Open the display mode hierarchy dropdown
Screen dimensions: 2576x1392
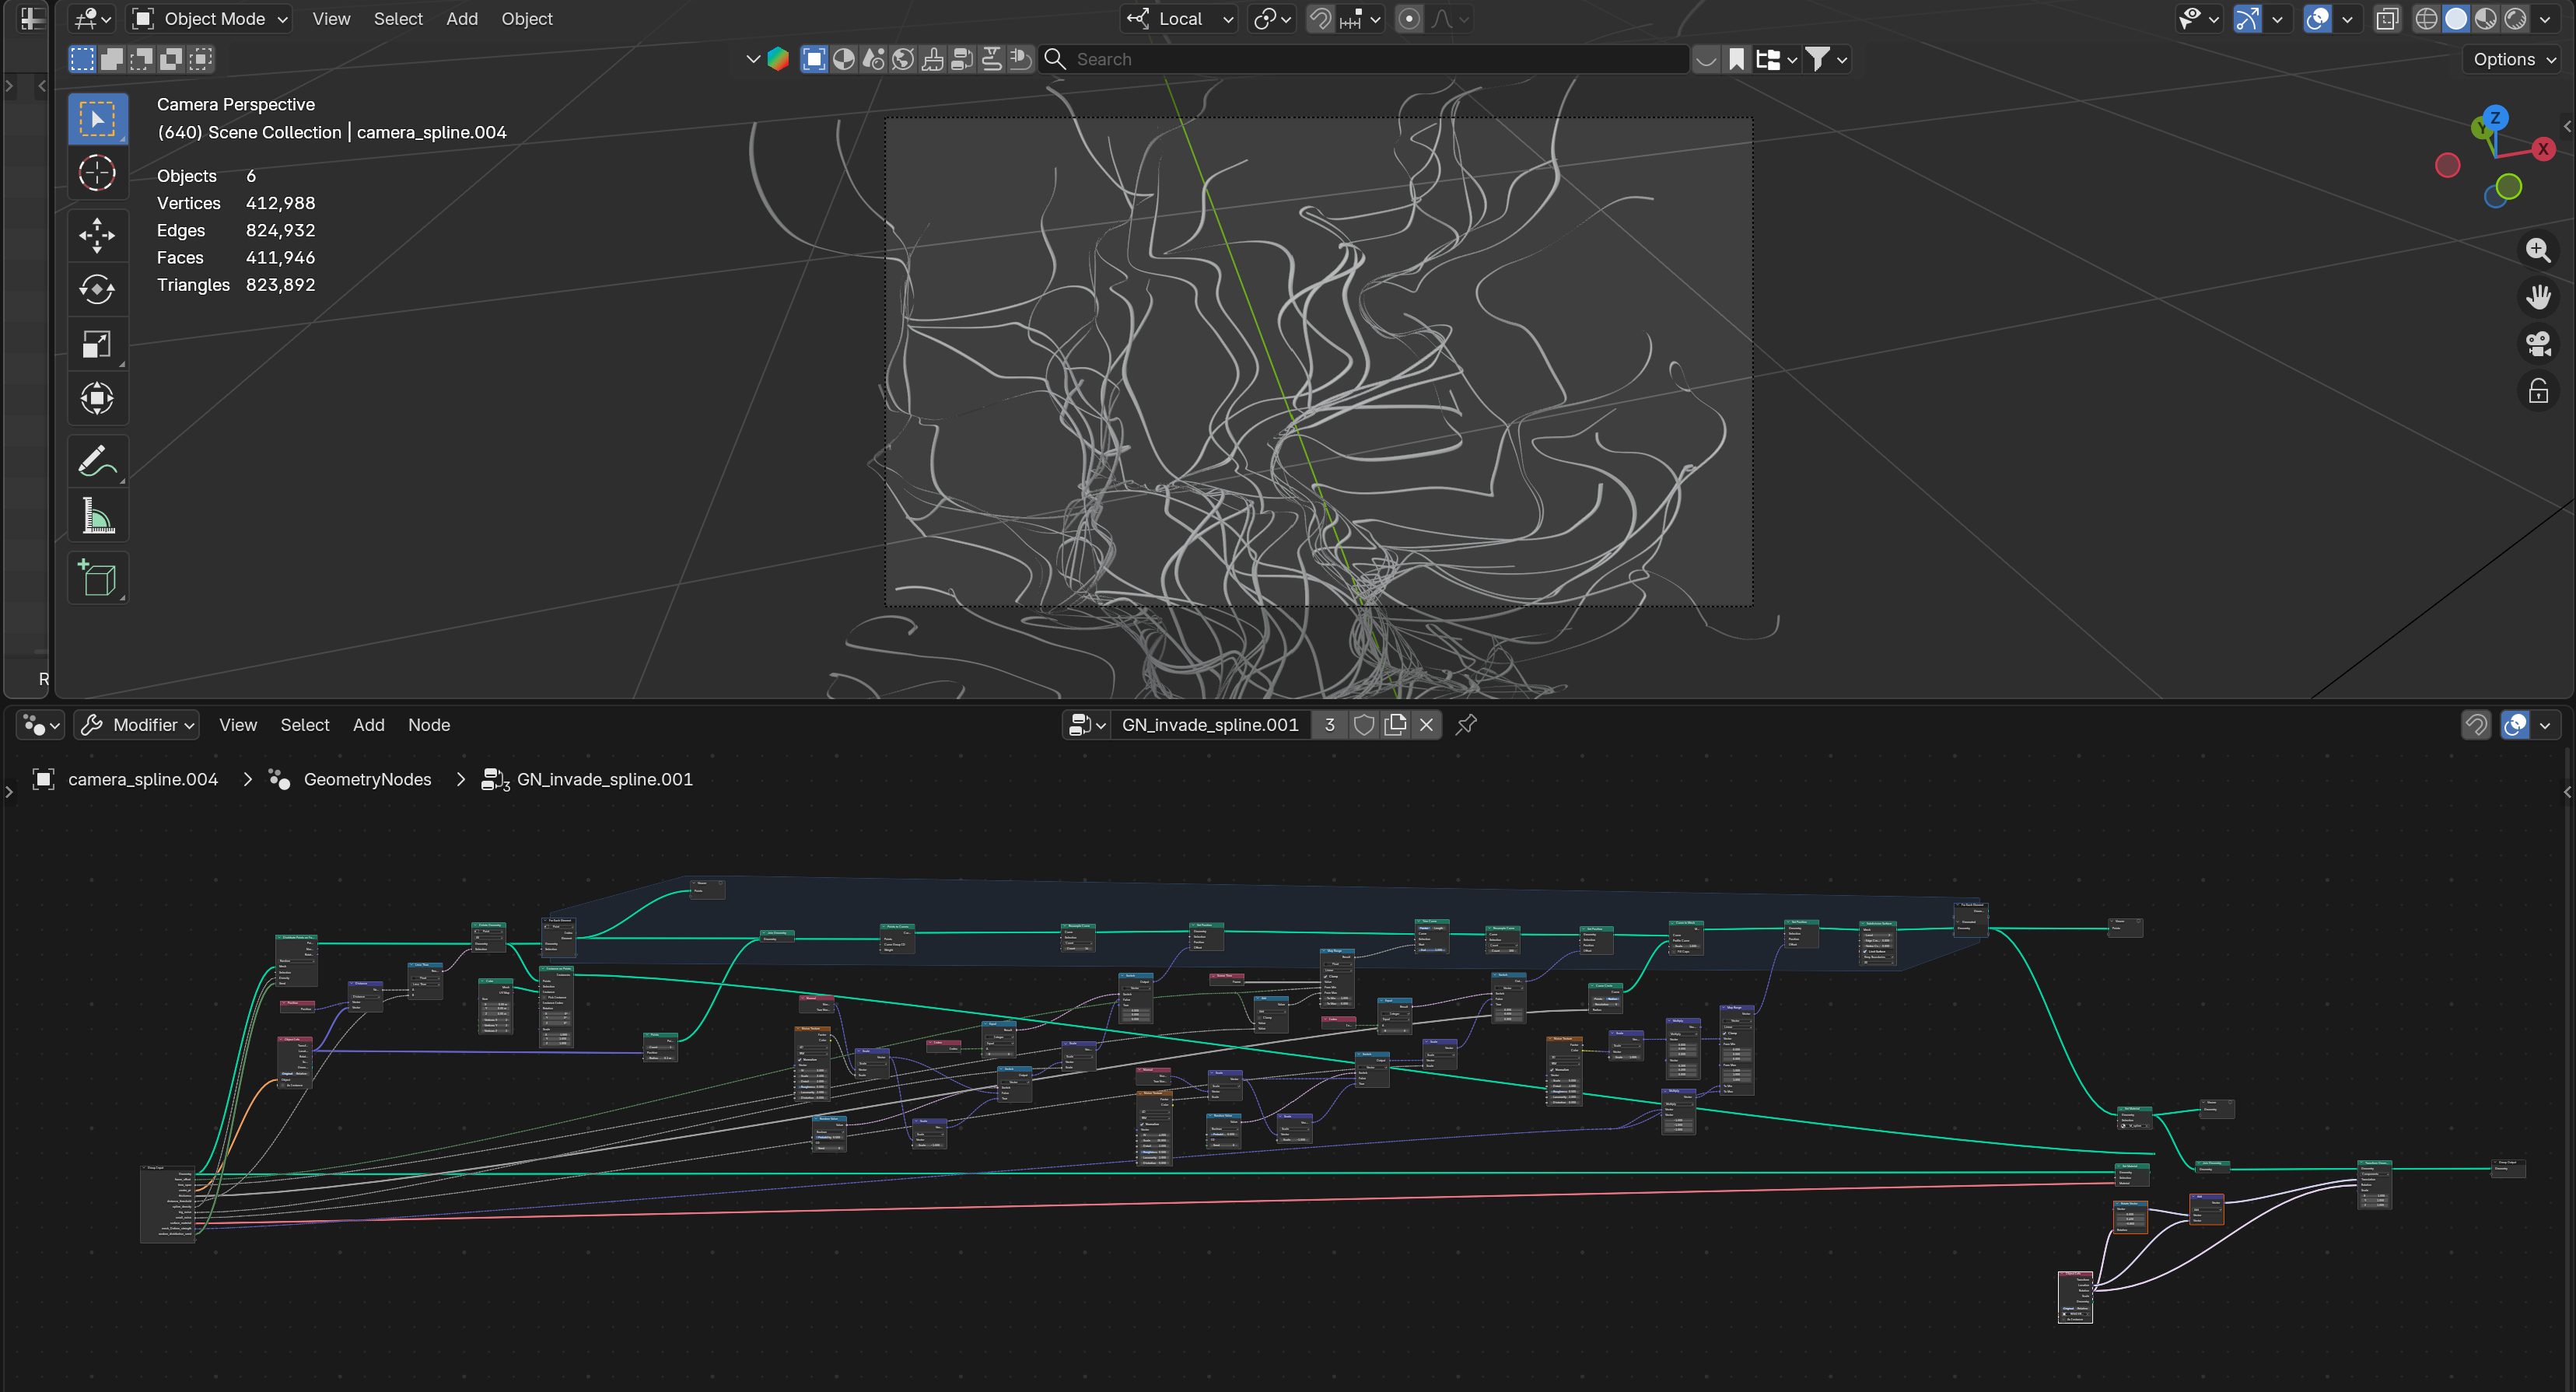point(1776,59)
